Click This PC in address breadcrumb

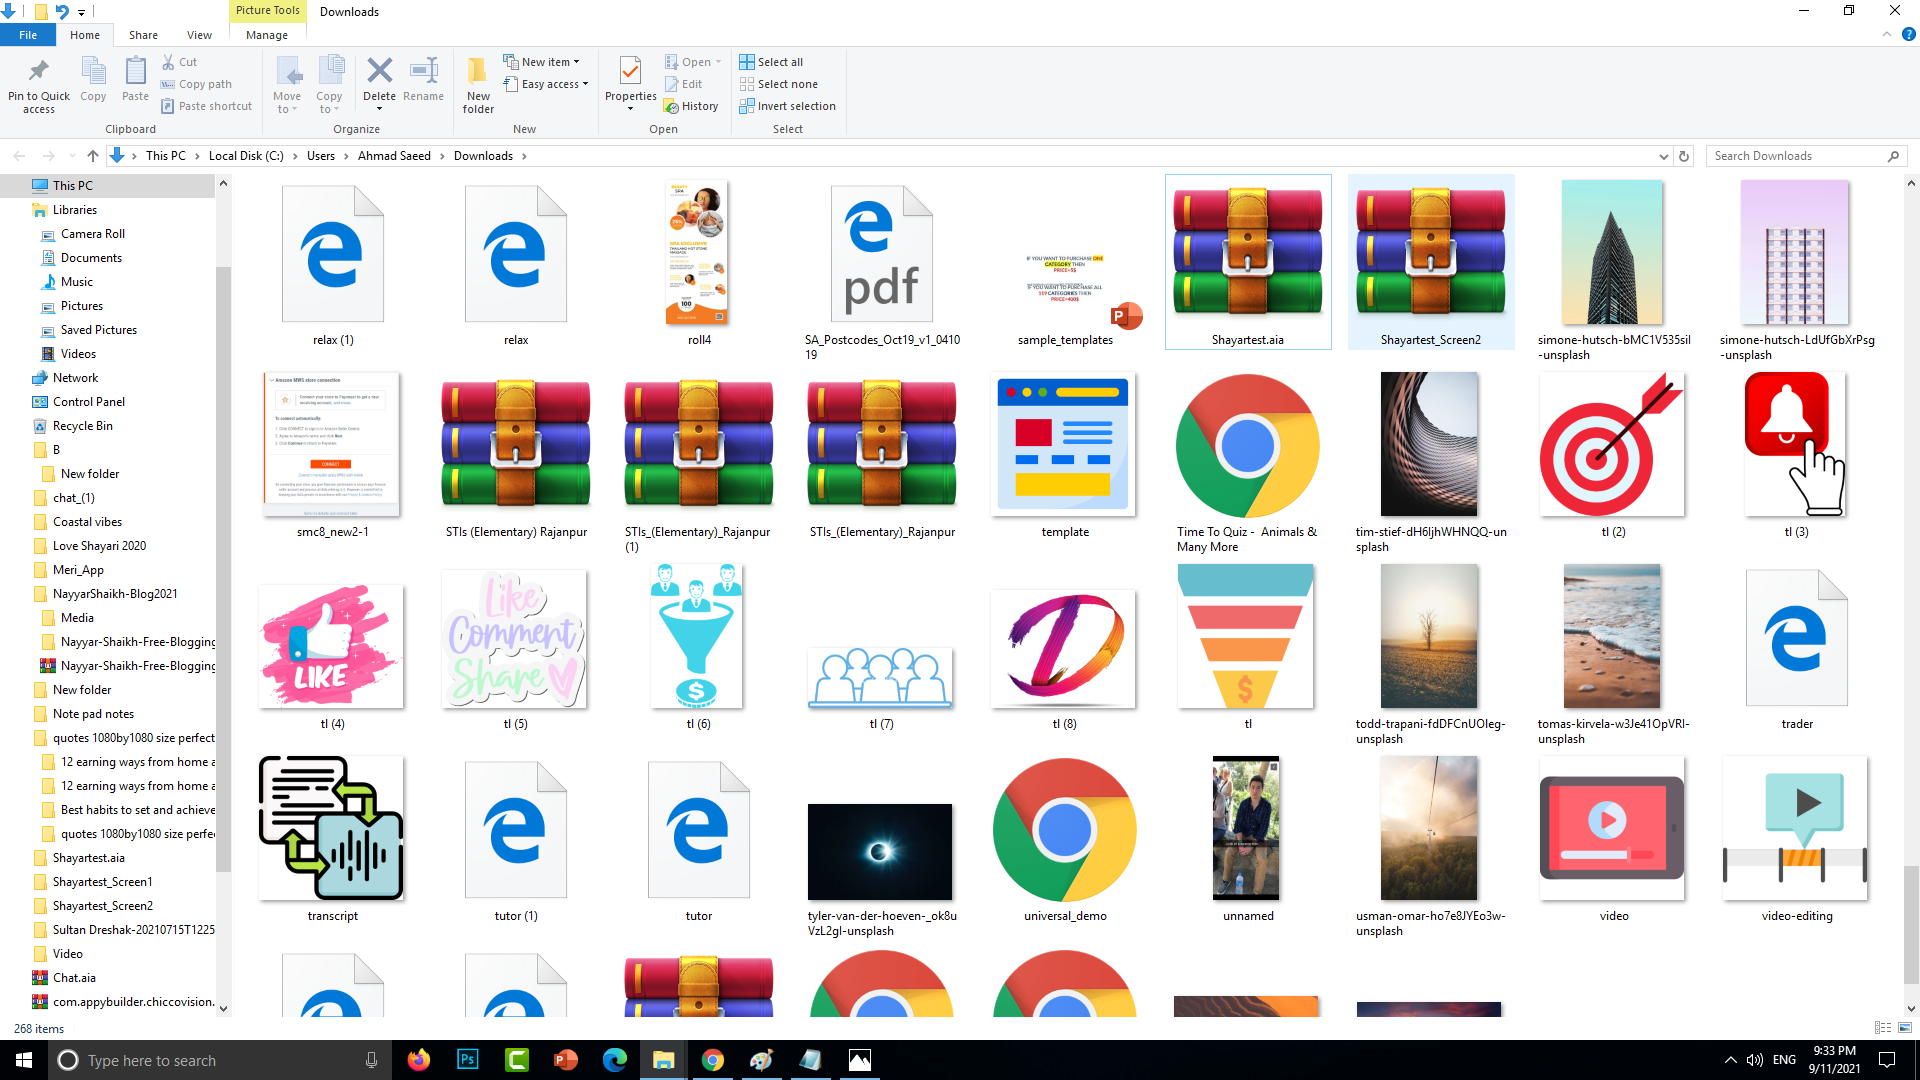[x=165, y=156]
